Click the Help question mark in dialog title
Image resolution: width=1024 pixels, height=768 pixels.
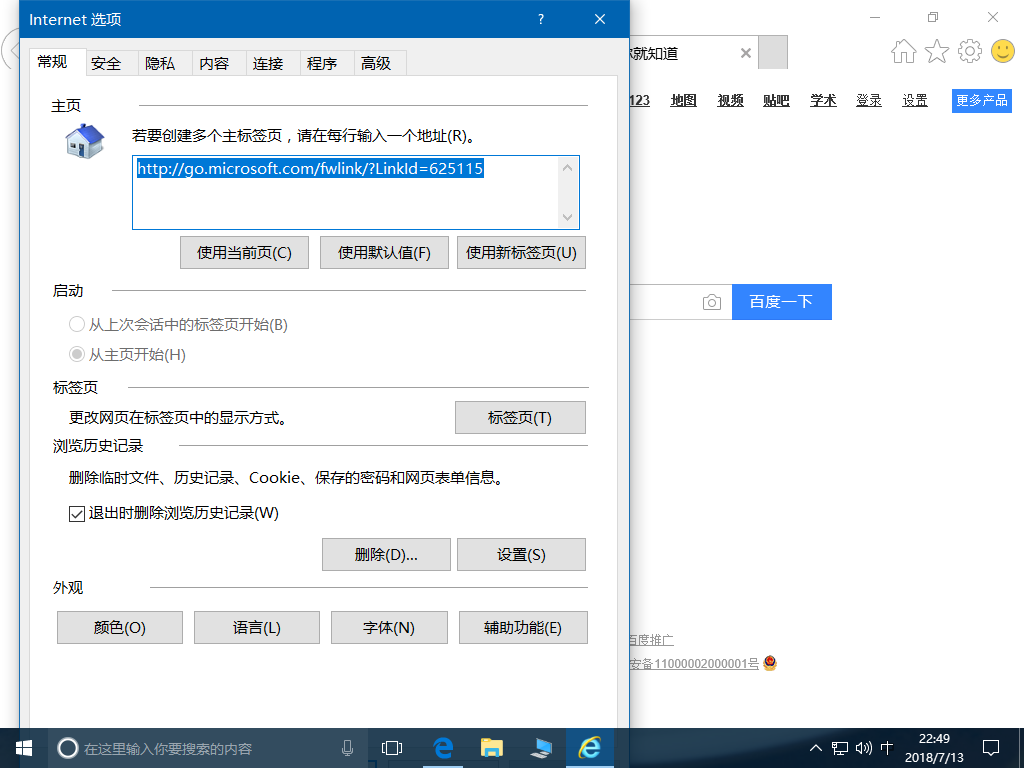point(541,19)
